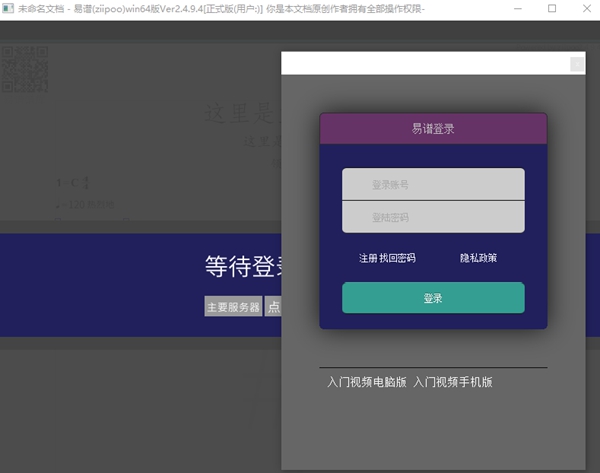This screenshot has height=473, width=600.
Task: Maximize the ziipoo application window
Action: coord(551,8)
